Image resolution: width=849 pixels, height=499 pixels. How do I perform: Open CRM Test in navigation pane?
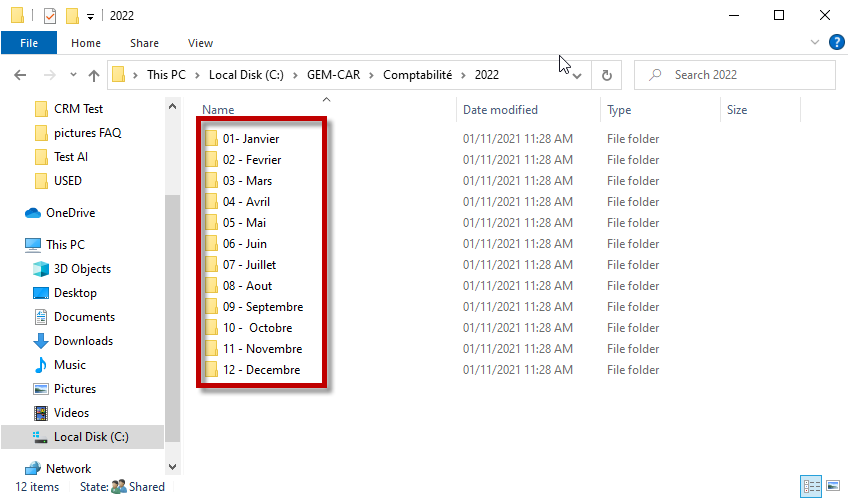[78, 109]
